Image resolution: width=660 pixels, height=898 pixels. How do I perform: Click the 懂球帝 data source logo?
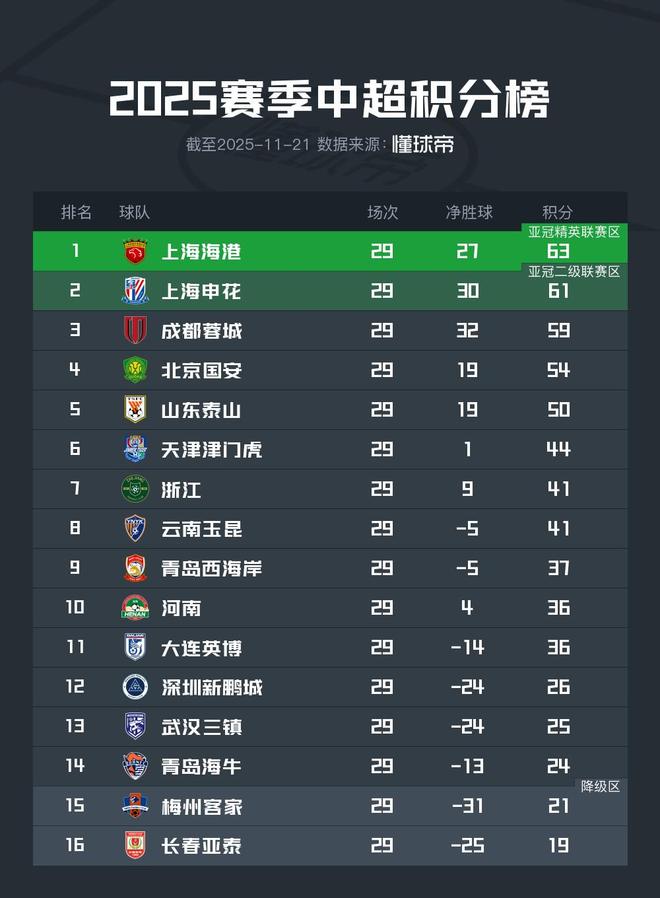click(422, 144)
